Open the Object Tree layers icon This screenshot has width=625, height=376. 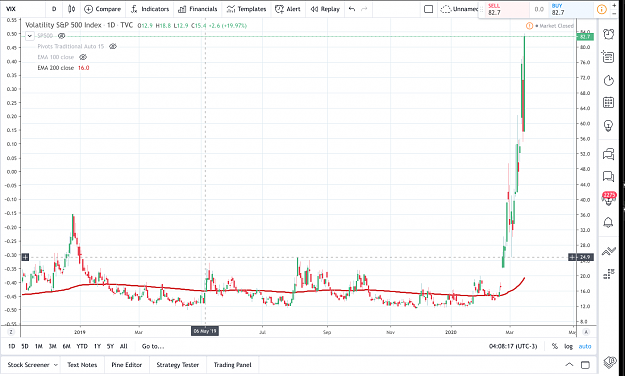coord(609,361)
